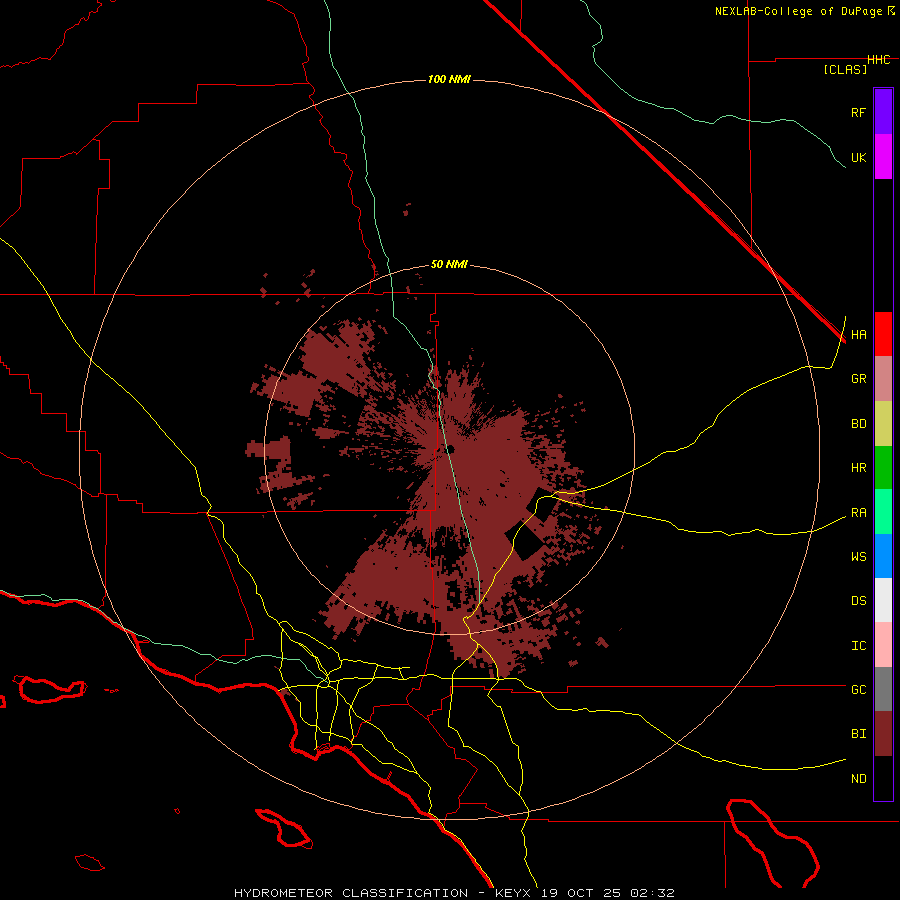Click the IC light pink legend swatch
This screenshot has width=900, height=900.
(x=883, y=645)
